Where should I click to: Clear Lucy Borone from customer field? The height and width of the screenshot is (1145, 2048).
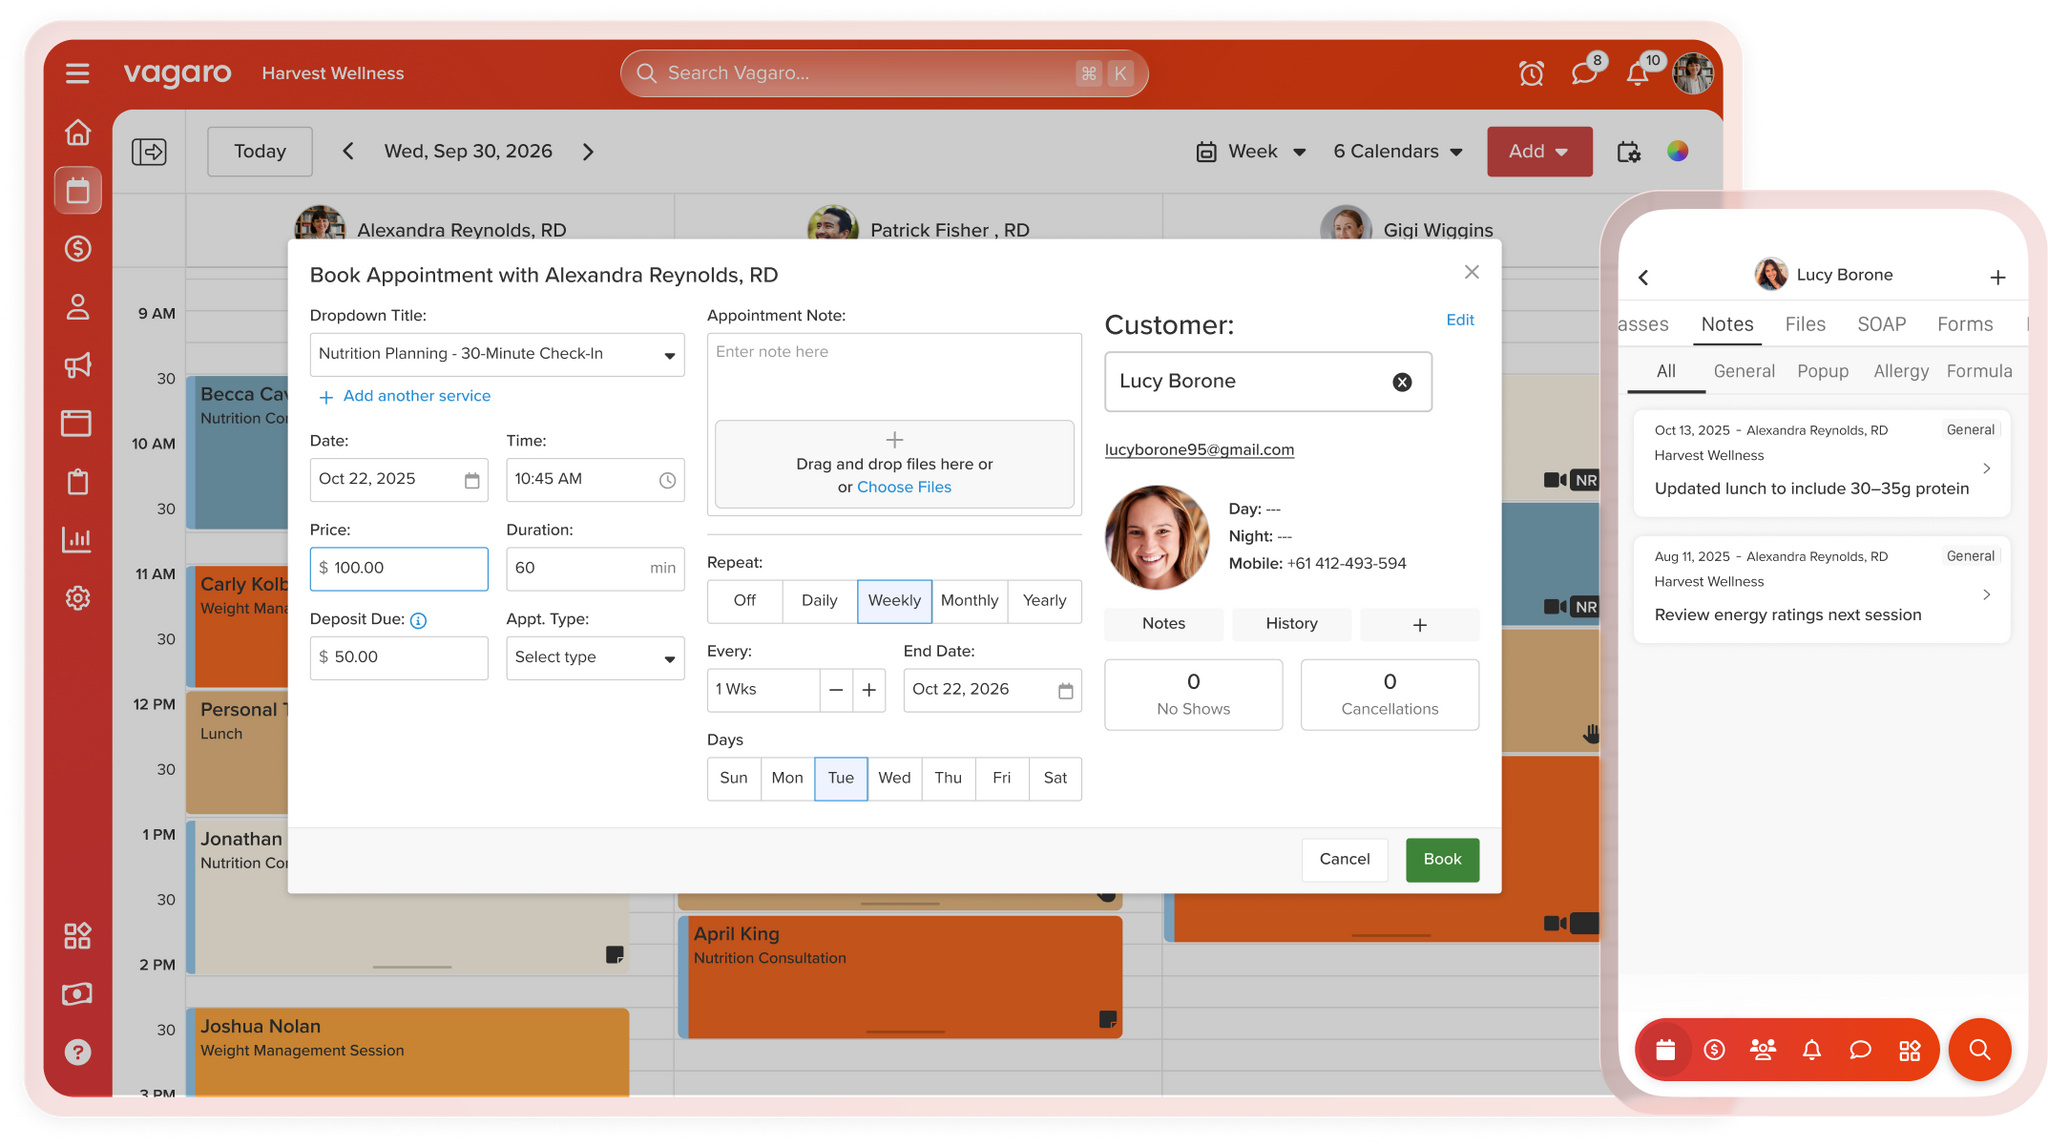1402,382
